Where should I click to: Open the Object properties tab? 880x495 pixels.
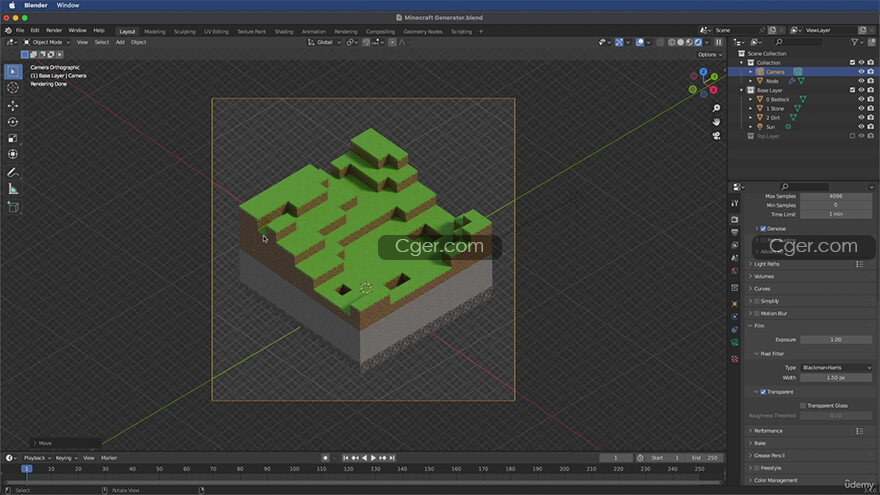[x=735, y=304]
